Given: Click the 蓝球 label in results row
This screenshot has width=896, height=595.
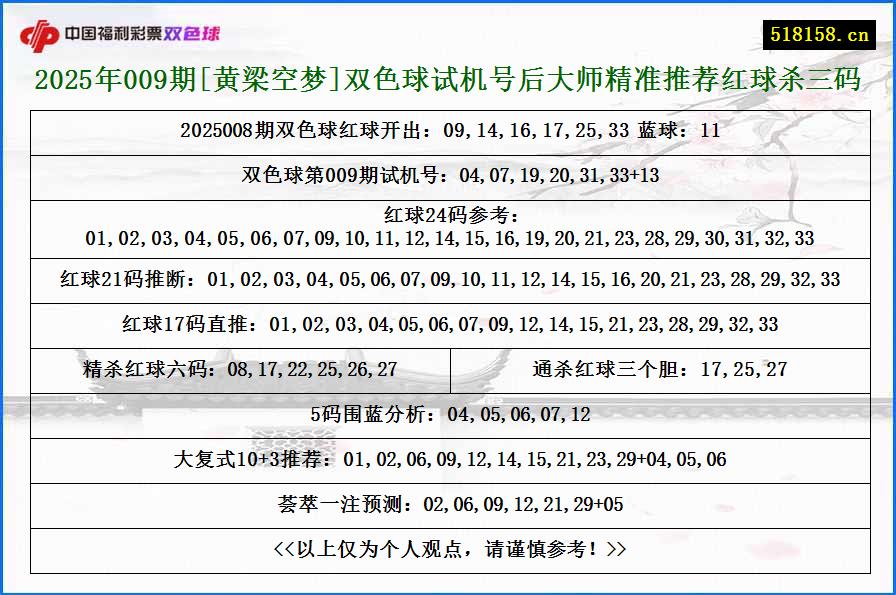Looking at the screenshot, I should coord(655,130).
